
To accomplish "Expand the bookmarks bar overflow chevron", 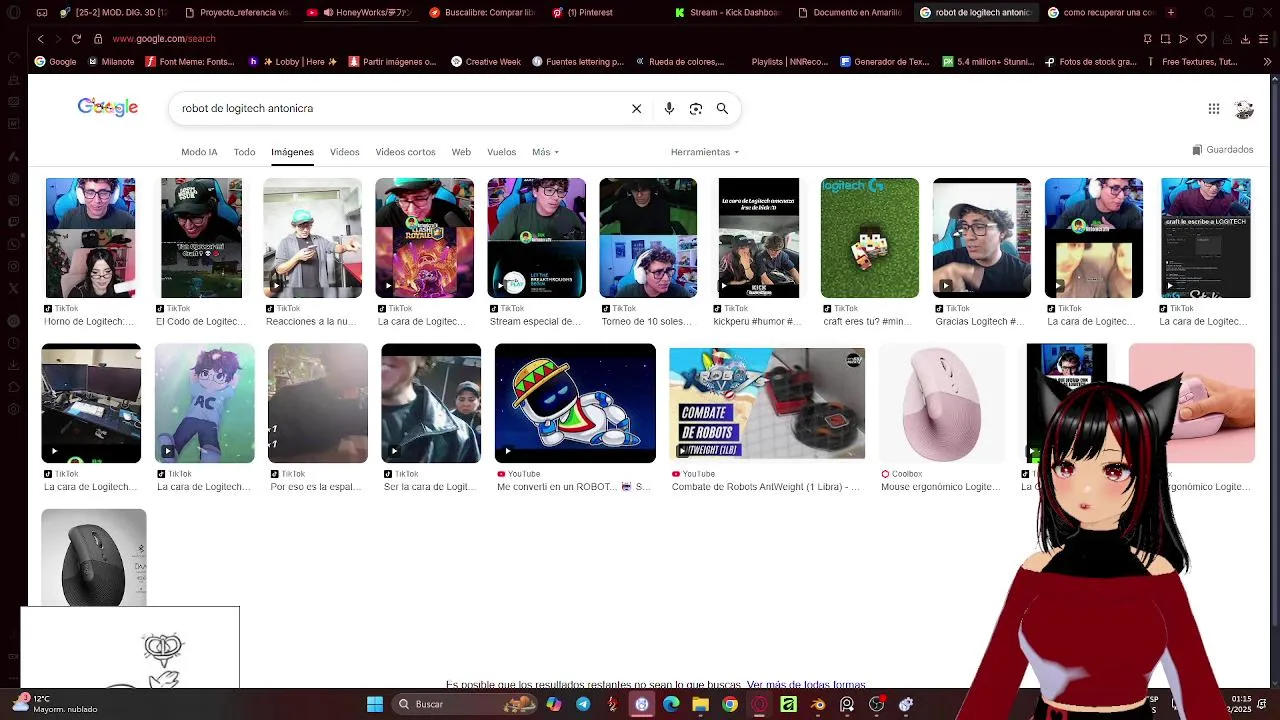I will (1267, 62).
